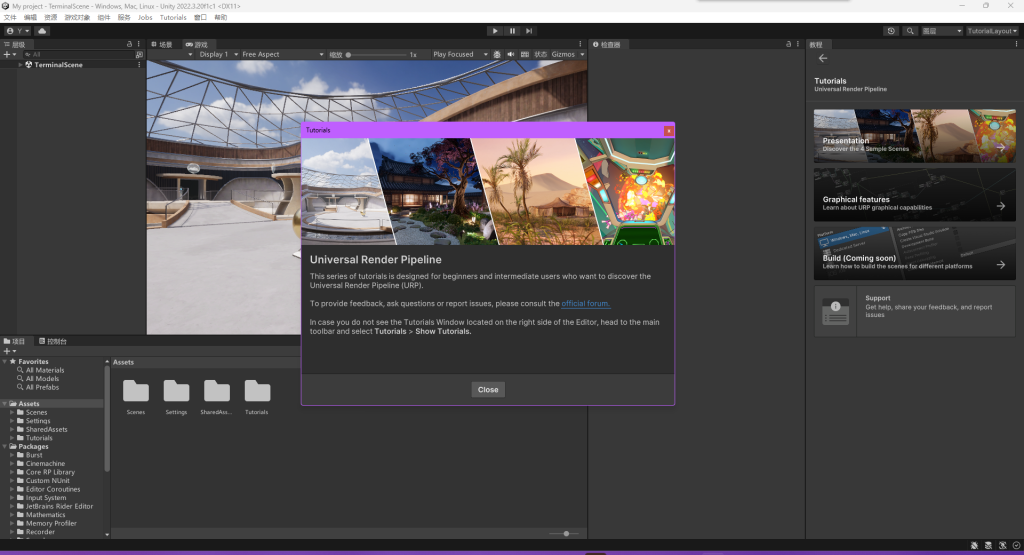Open the Graphical features tutorial card
Image resolution: width=1024 pixels, height=555 pixels.
tap(914, 195)
